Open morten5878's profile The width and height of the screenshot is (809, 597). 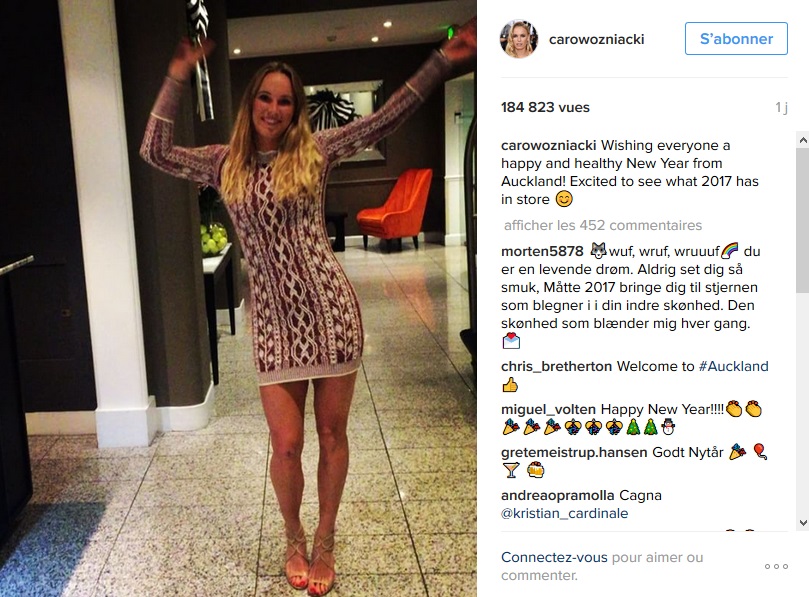[542, 251]
